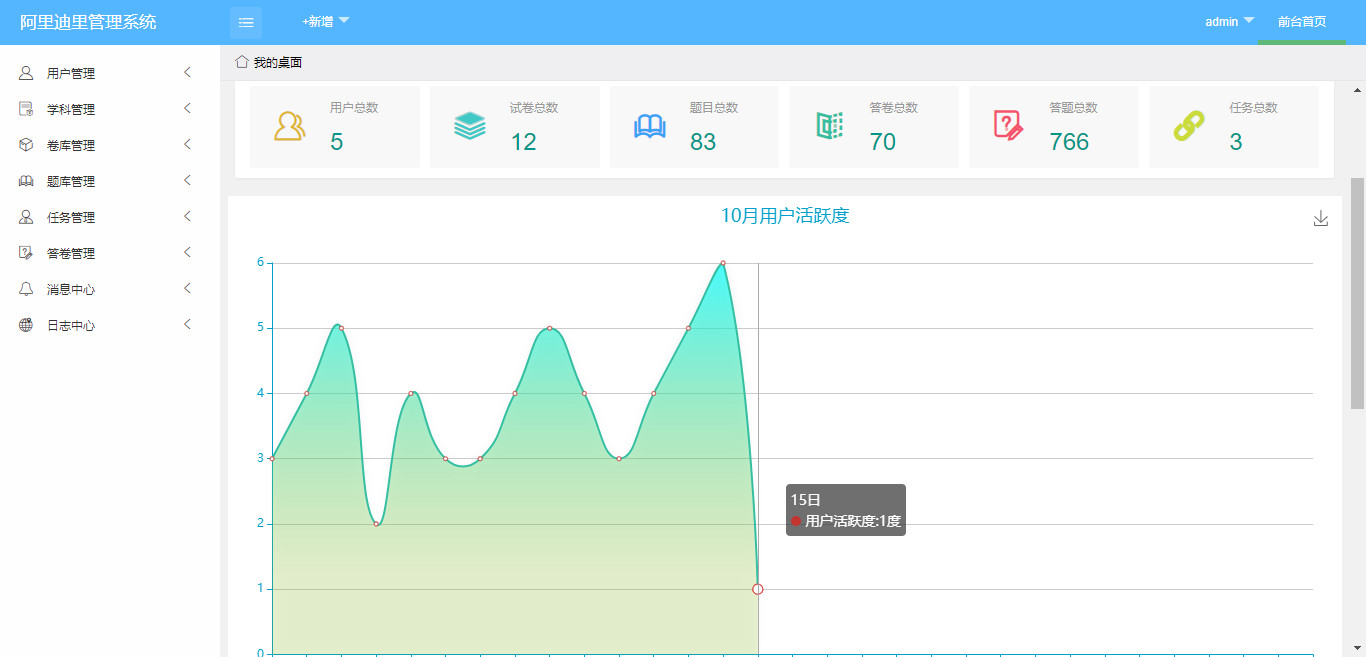Click the blue book icon in 题目总数 card
This screenshot has width=1366, height=657.
click(650, 126)
